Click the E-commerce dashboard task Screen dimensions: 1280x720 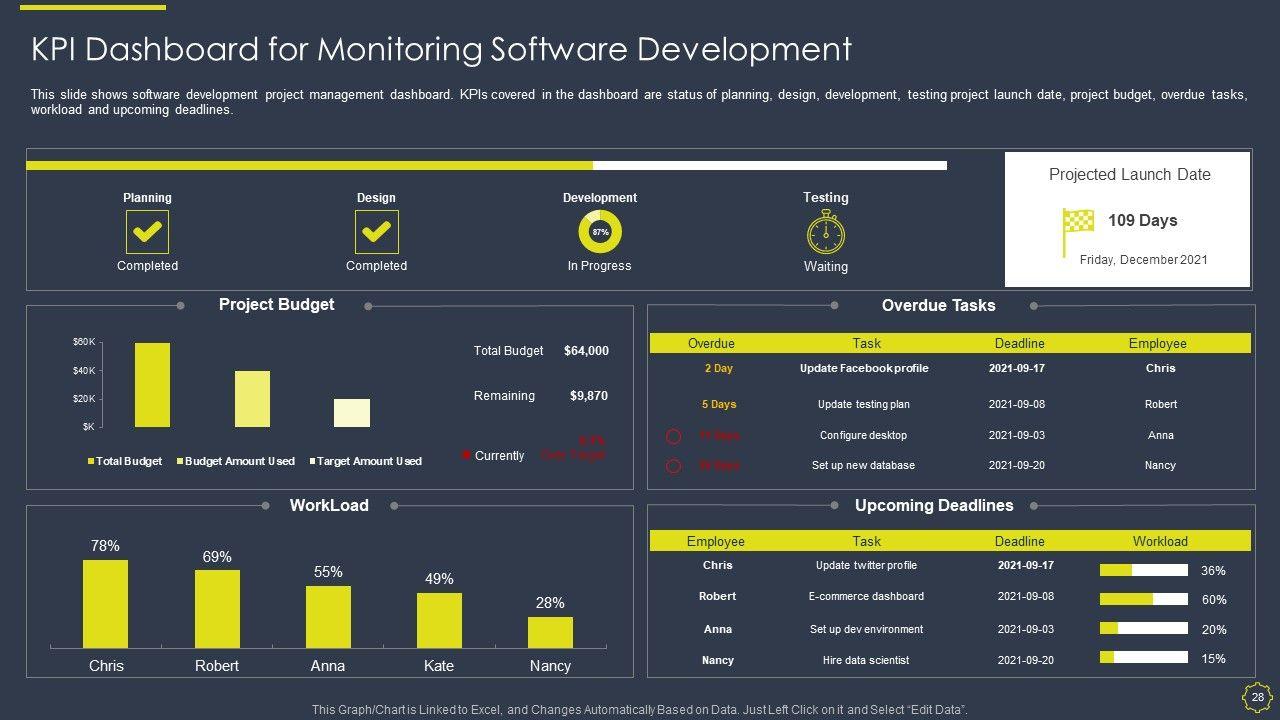coord(866,597)
